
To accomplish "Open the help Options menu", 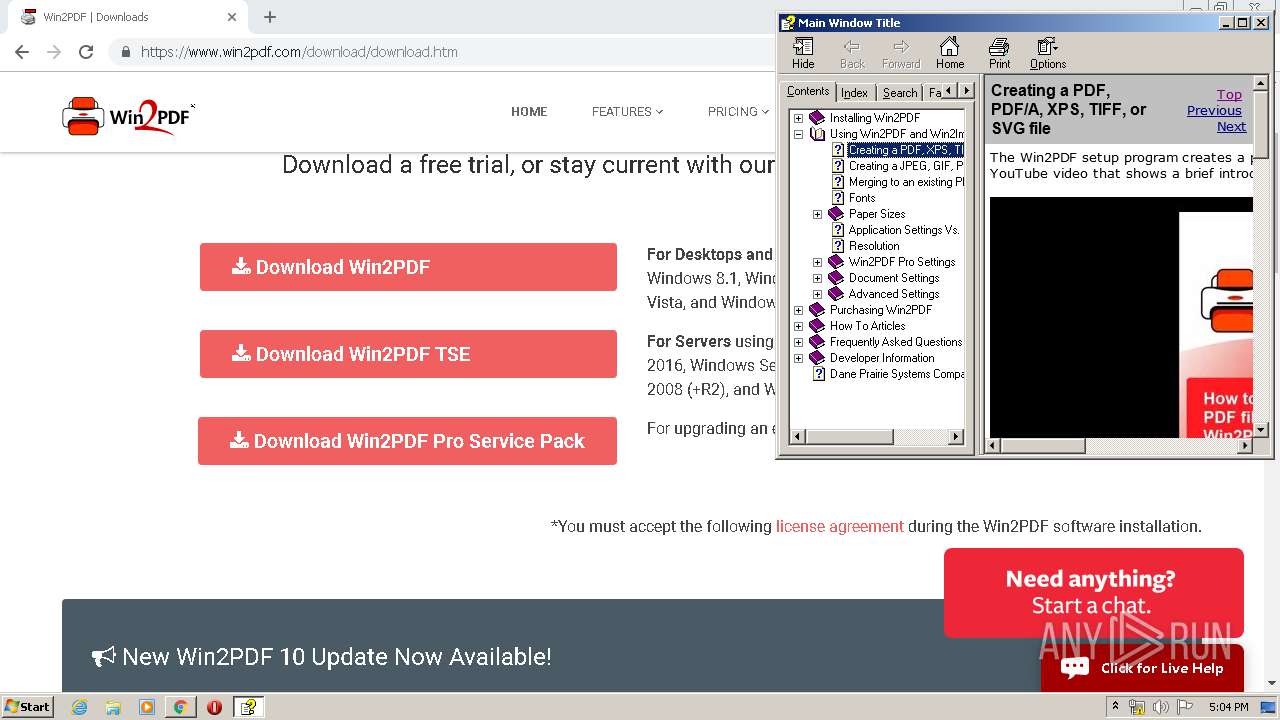I will point(1047,53).
